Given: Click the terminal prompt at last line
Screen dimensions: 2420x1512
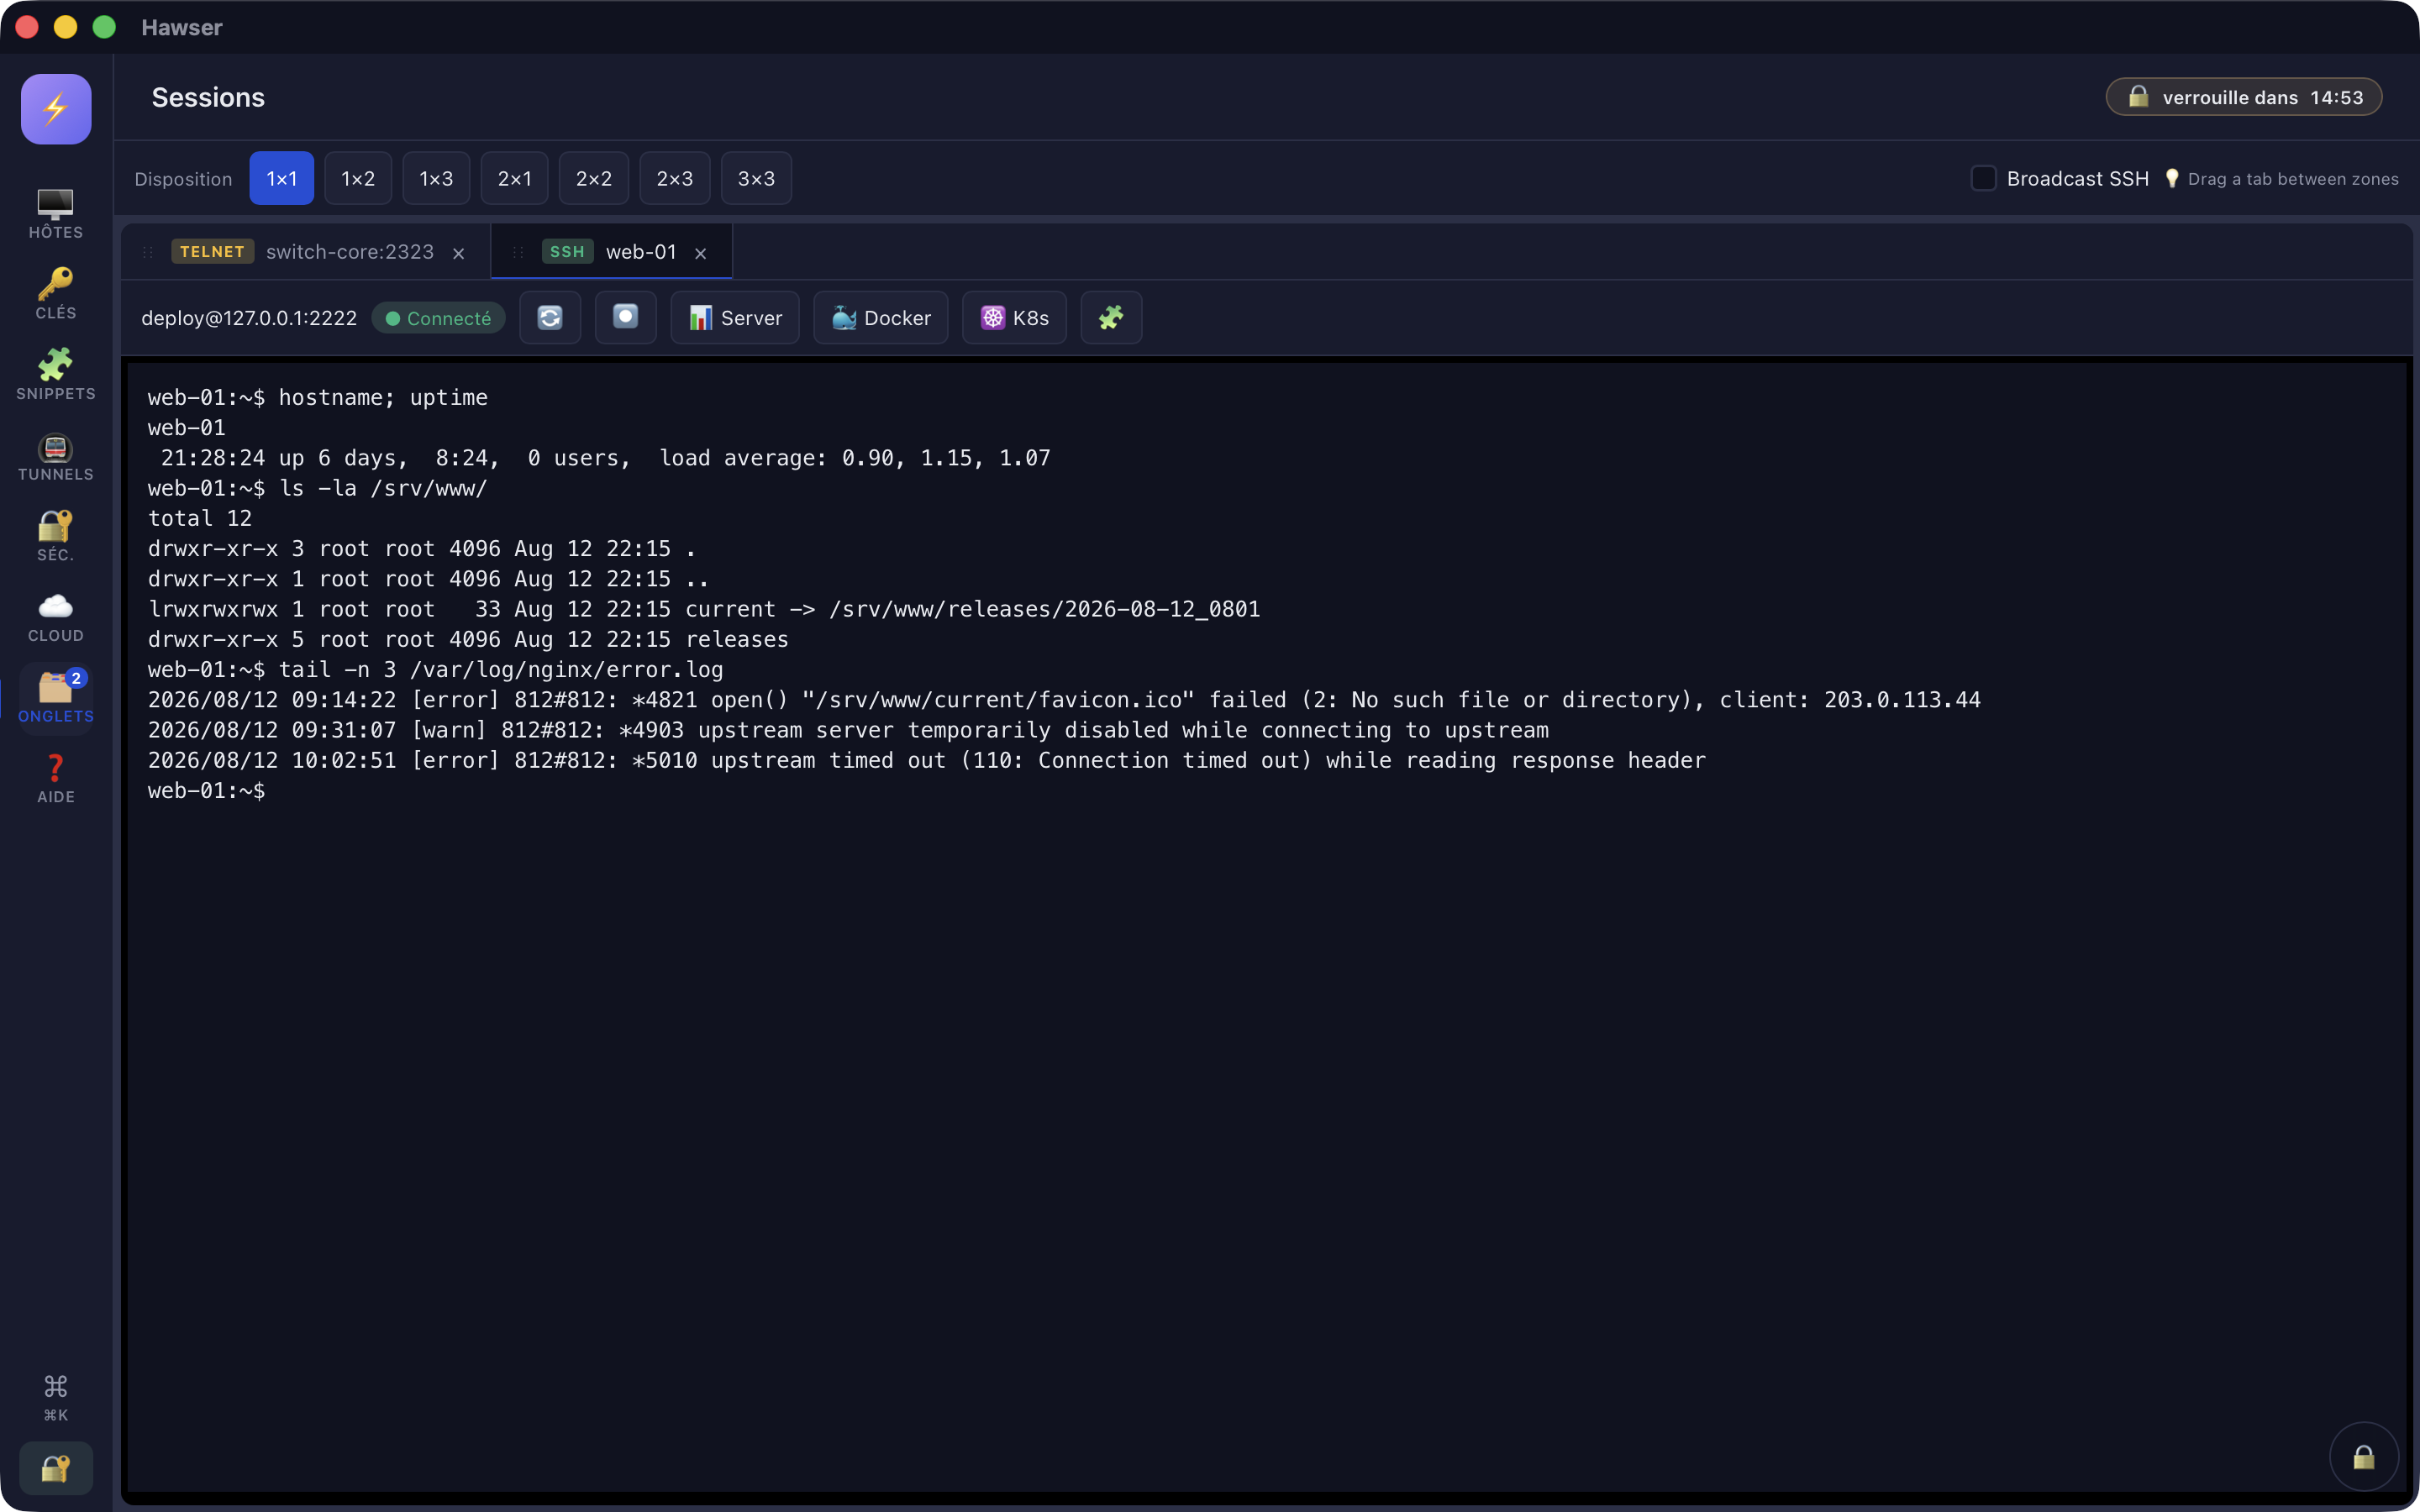Looking at the screenshot, I should pos(207,791).
